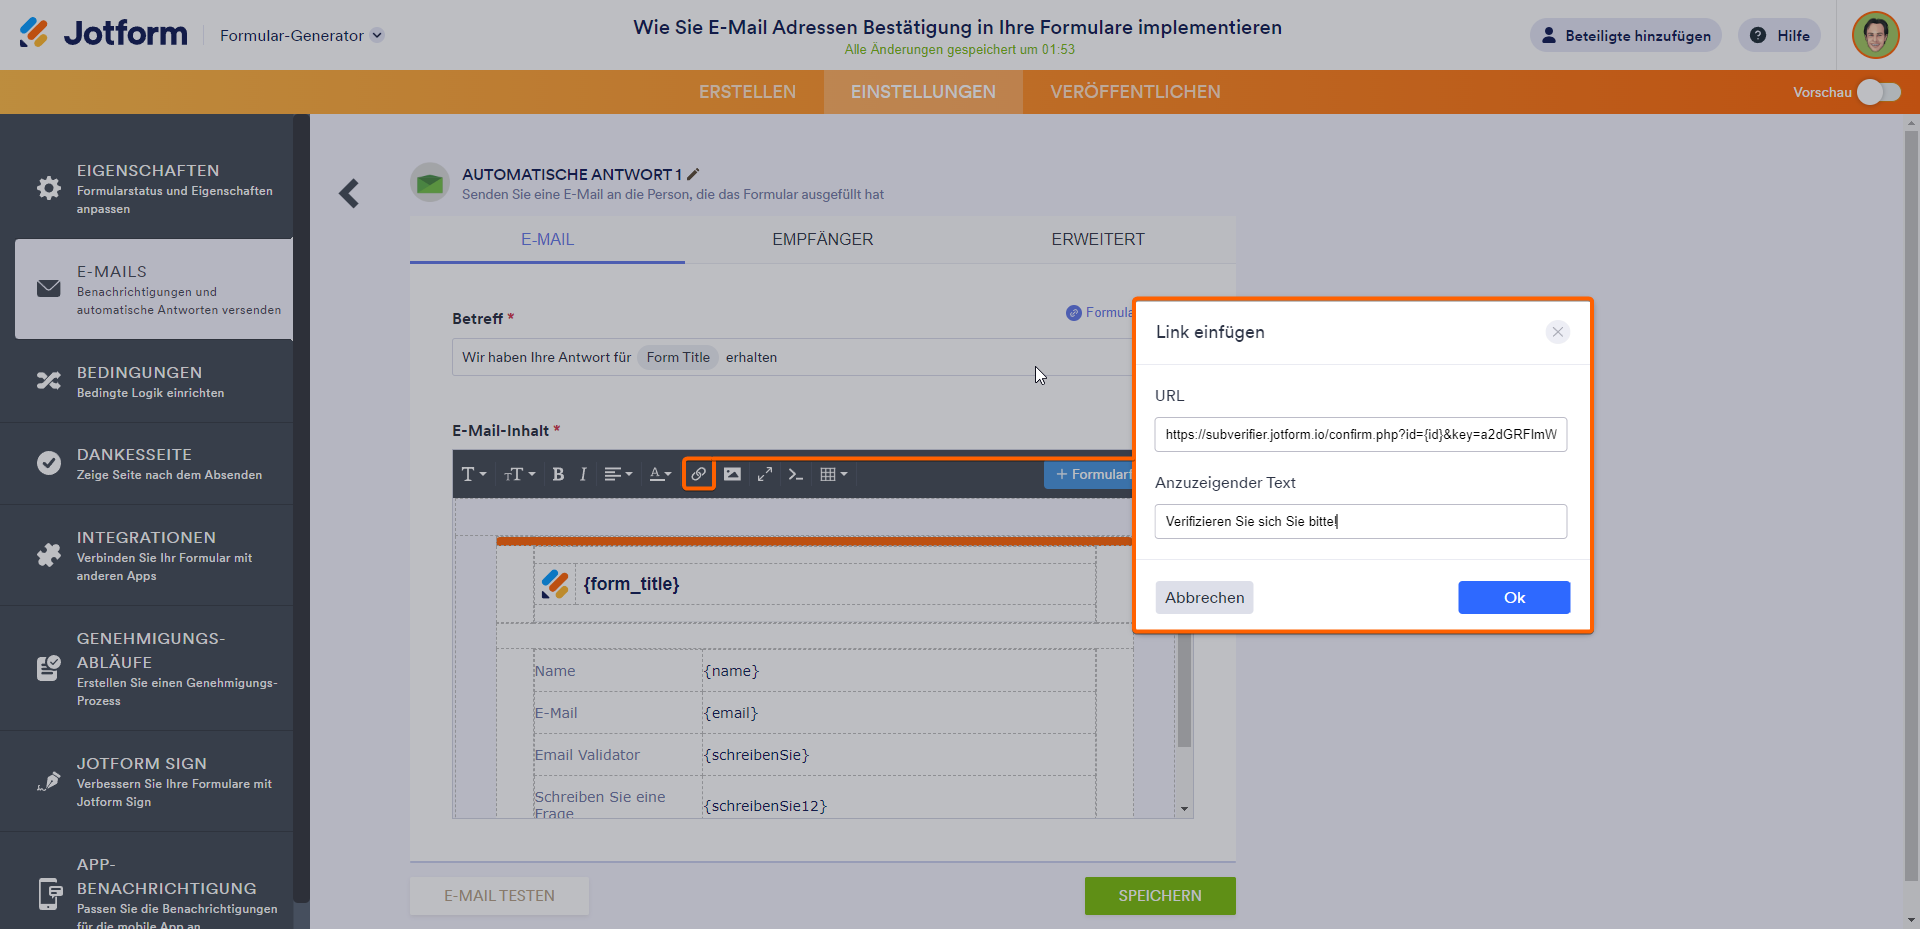Click the Dankesseite checkmark icon
This screenshot has width=1920, height=929.
tap(49, 463)
